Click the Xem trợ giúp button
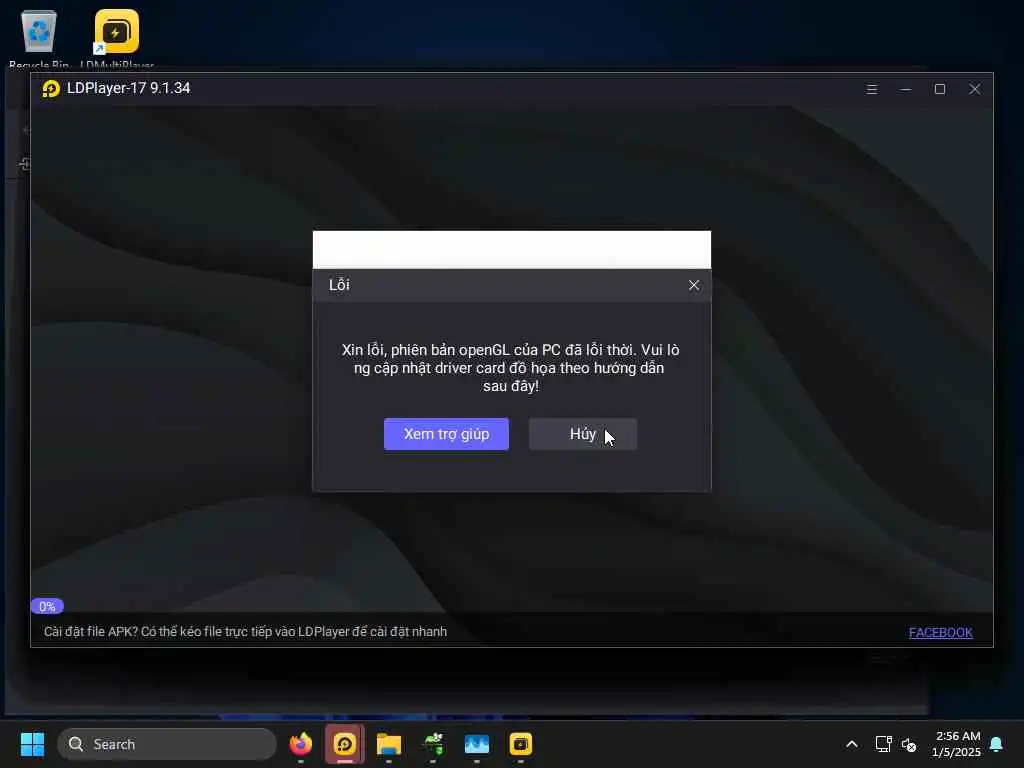The image size is (1024, 768). (x=446, y=434)
